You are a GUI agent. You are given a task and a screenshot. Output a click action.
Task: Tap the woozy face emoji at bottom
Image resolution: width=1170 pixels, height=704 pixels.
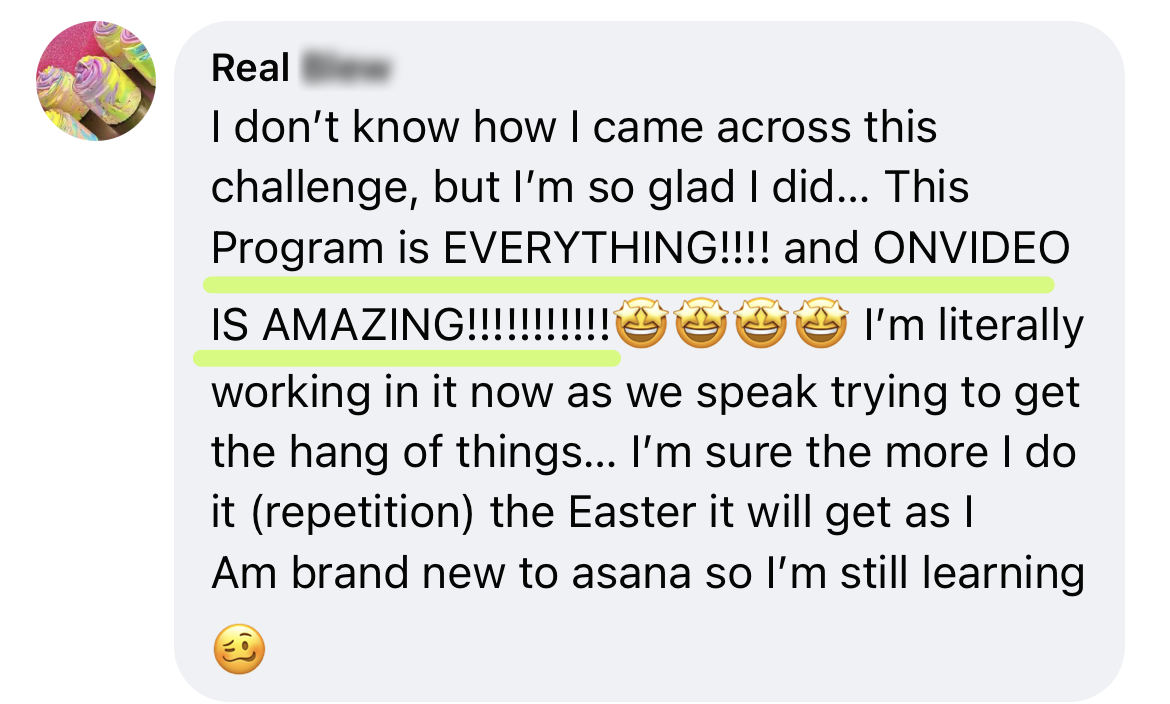(239, 649)
